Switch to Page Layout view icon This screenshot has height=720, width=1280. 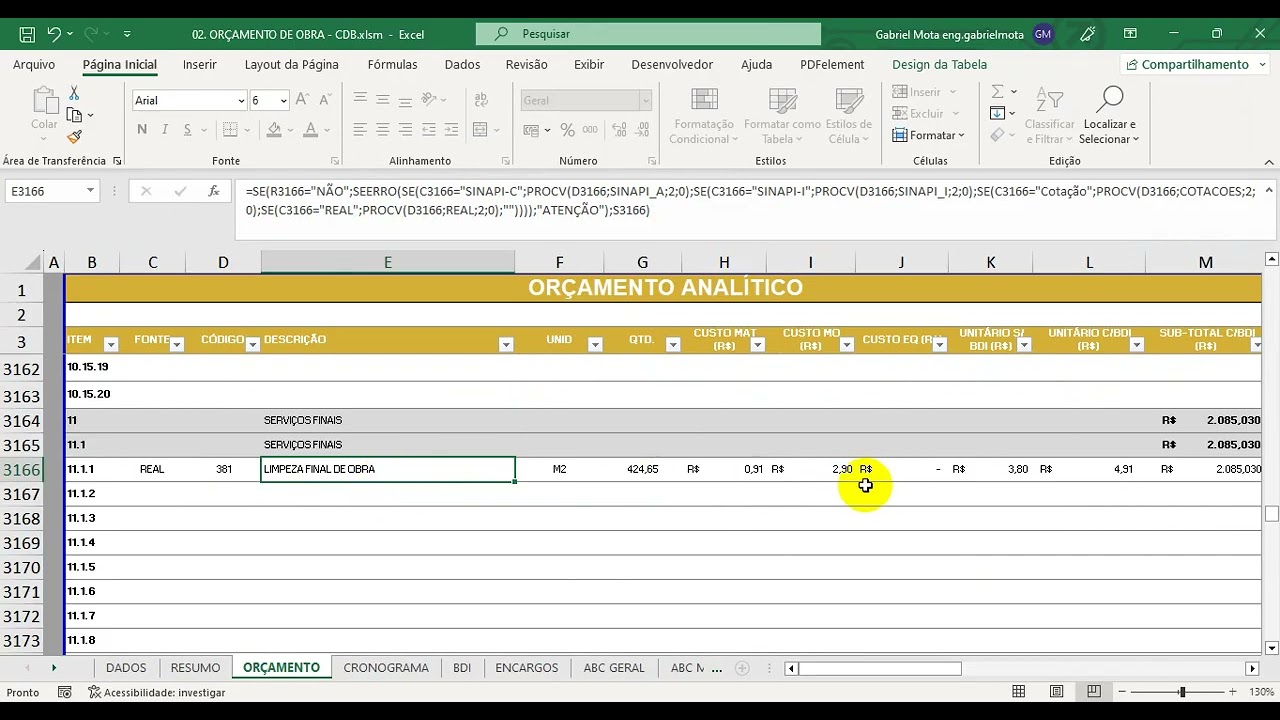pos(1056,692)
